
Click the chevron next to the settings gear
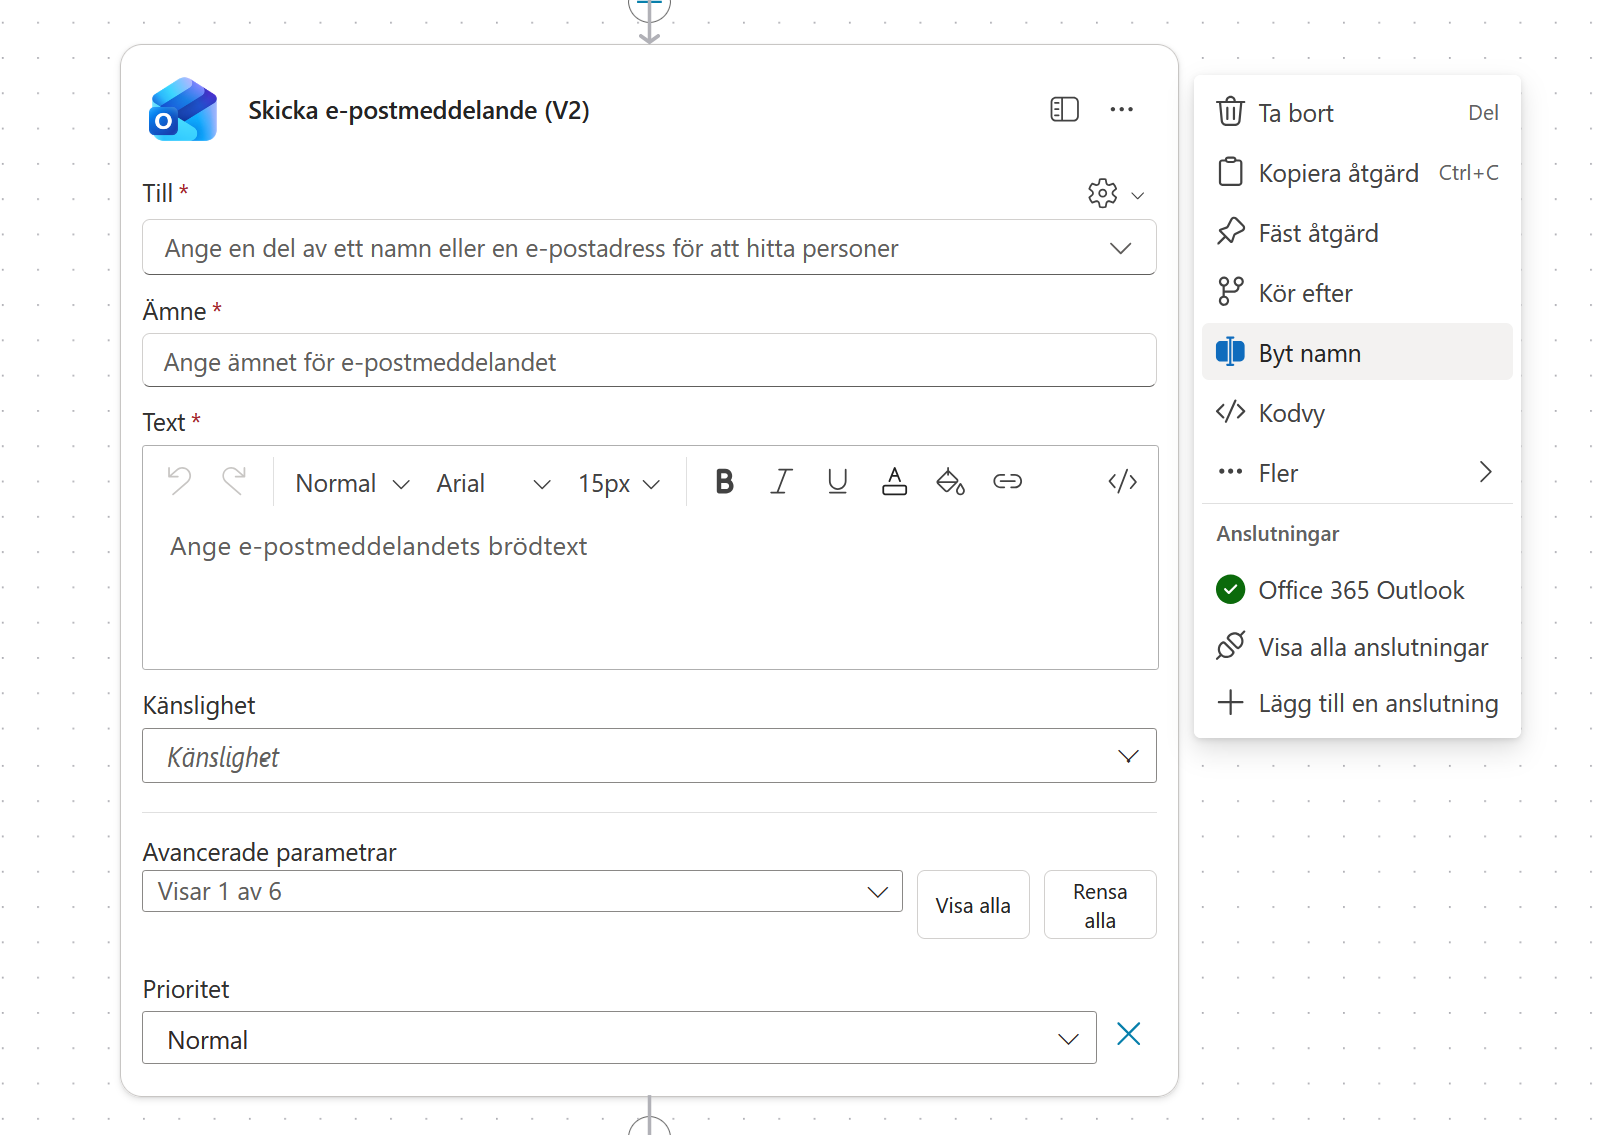tap(1137, 195)
